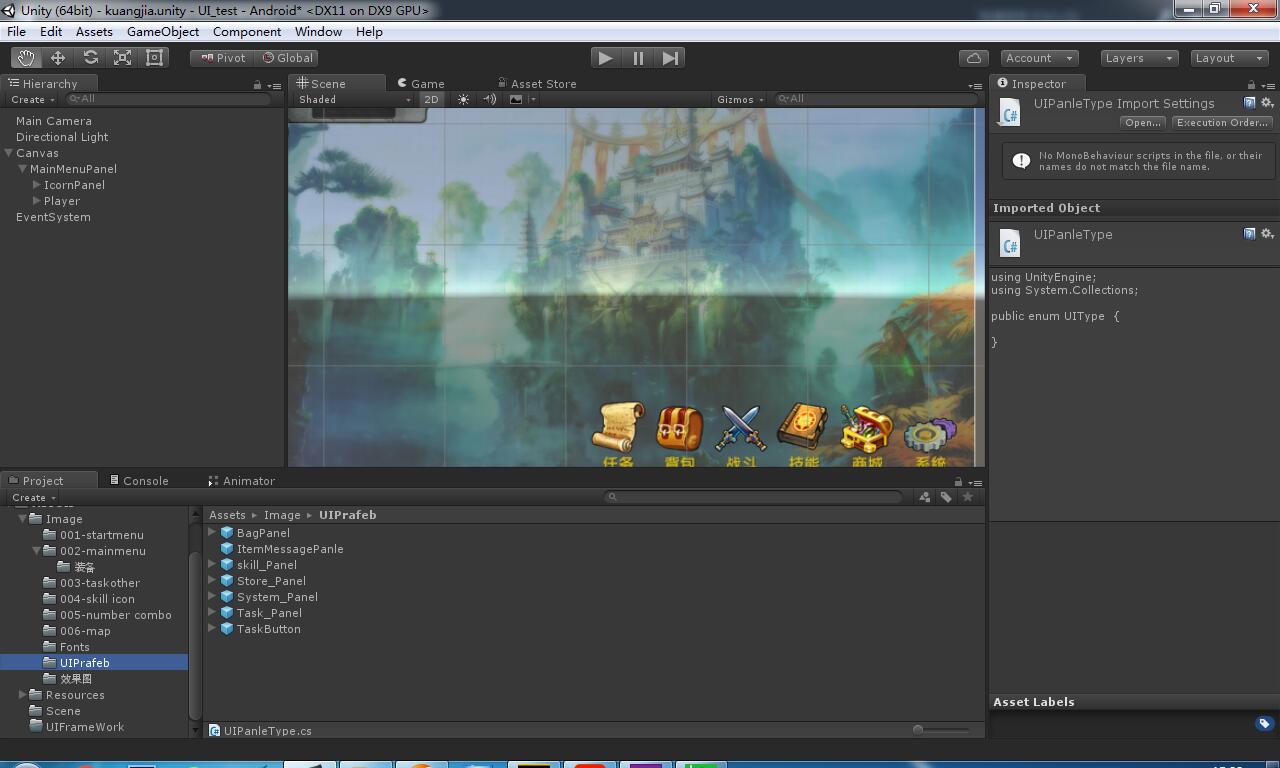
Task: Select the Rect Transform tool
Action: coord(154,58)
